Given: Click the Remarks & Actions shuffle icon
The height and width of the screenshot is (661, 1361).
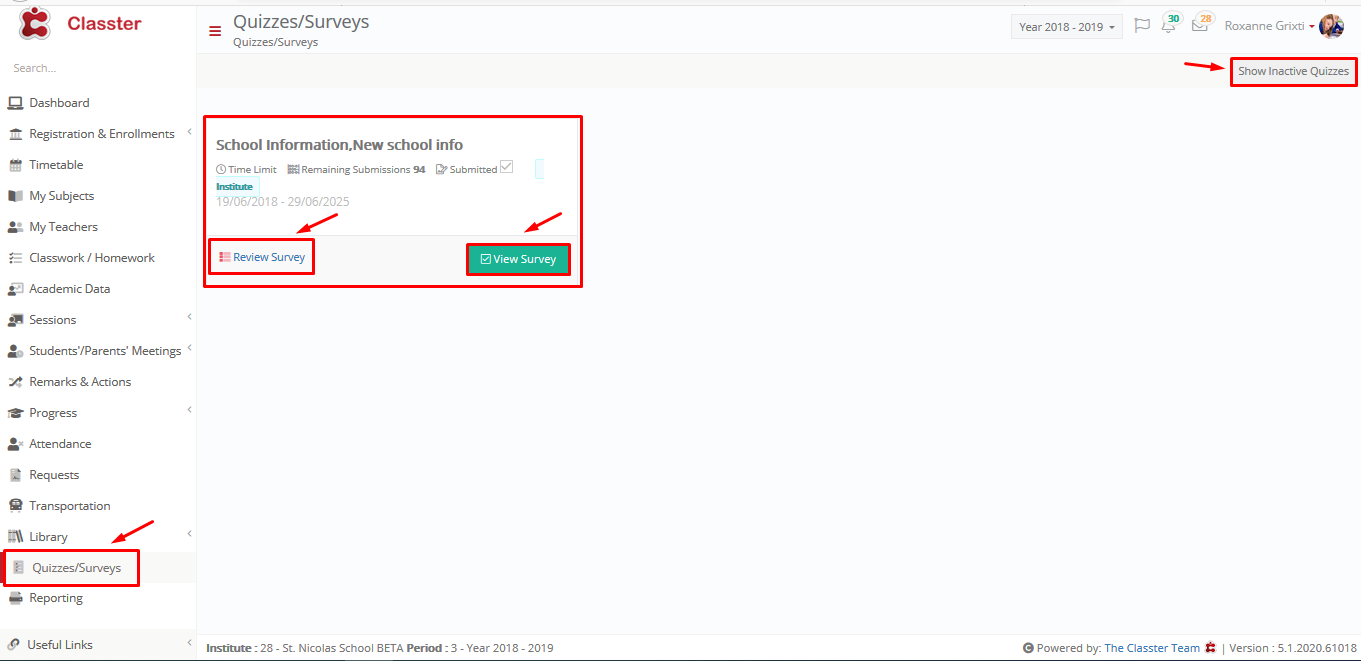Looking at the screenshot, I should point(15,382).
